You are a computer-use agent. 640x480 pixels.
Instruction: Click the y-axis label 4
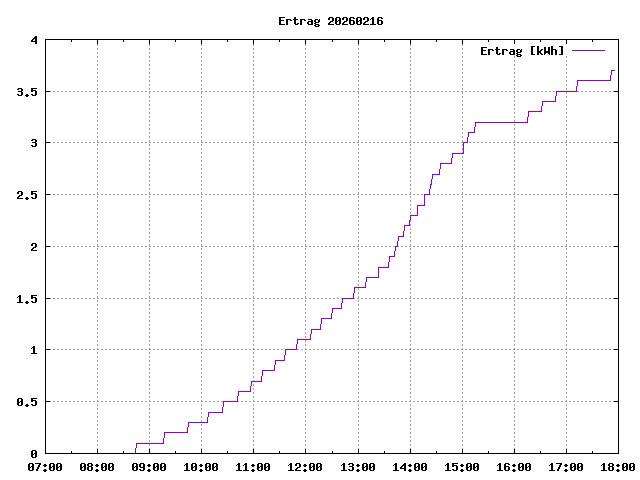click(34, 40)
